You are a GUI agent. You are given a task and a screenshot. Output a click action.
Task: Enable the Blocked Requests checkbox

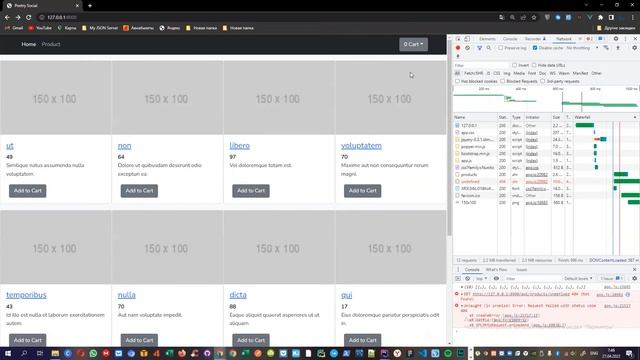point(502,81)
